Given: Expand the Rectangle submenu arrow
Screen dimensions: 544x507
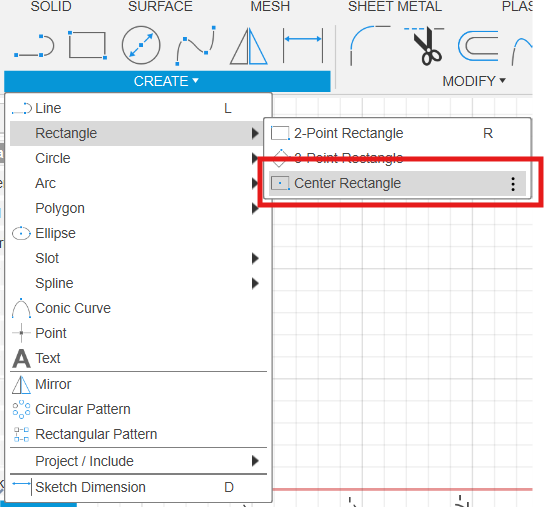Looking at the screenshot, I should [255, 133].
